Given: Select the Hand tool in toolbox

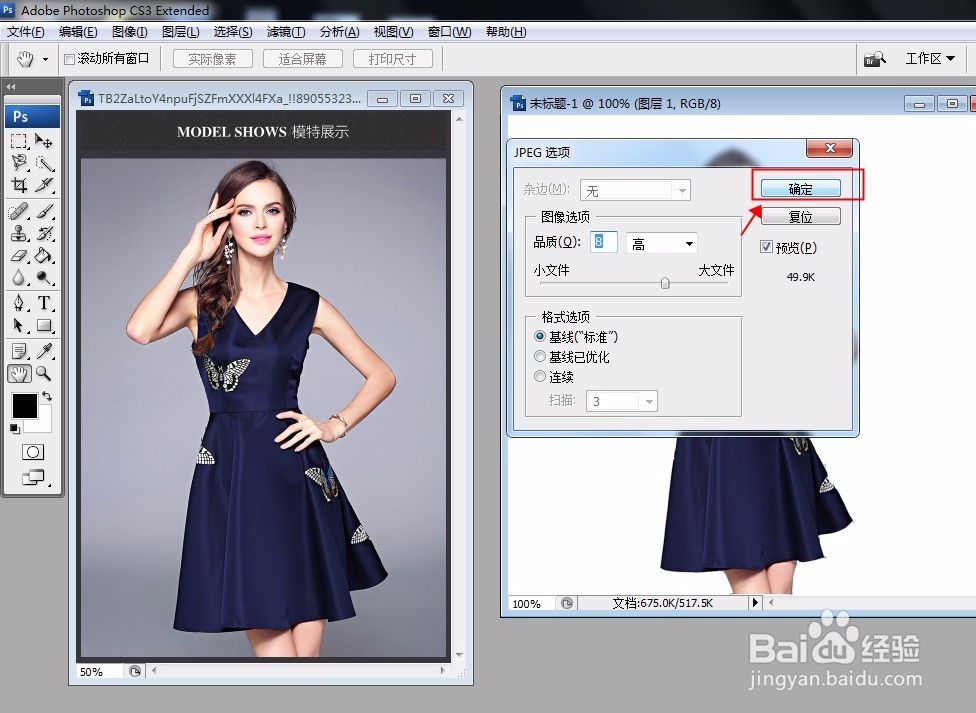Looking at the screenshot, I should pyautogui.click(x=19, y=374).
